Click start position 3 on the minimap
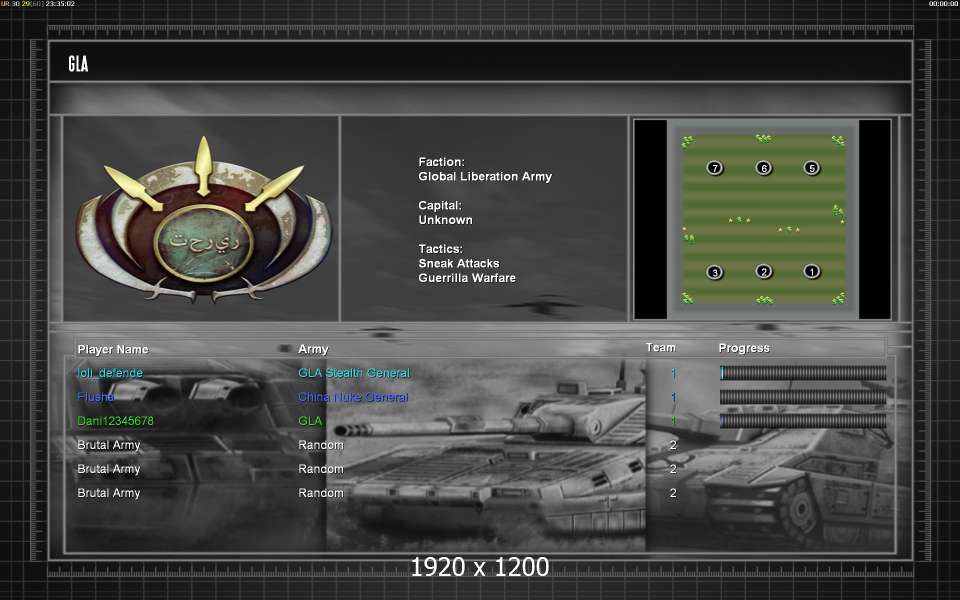 pyautogui.click(x=714, y=272)
